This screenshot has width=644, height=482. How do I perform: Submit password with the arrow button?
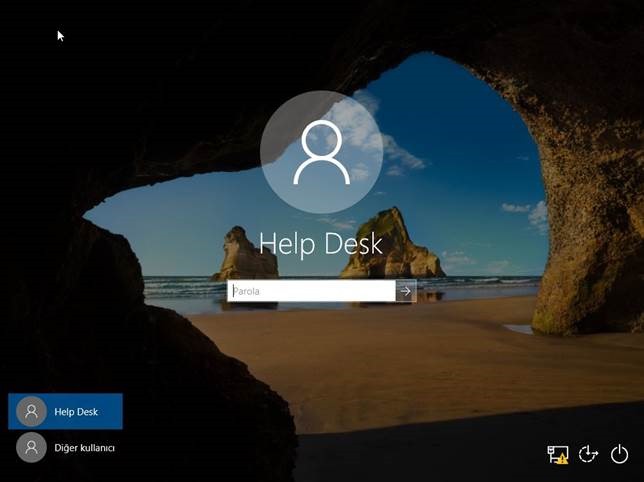point(406,291)
